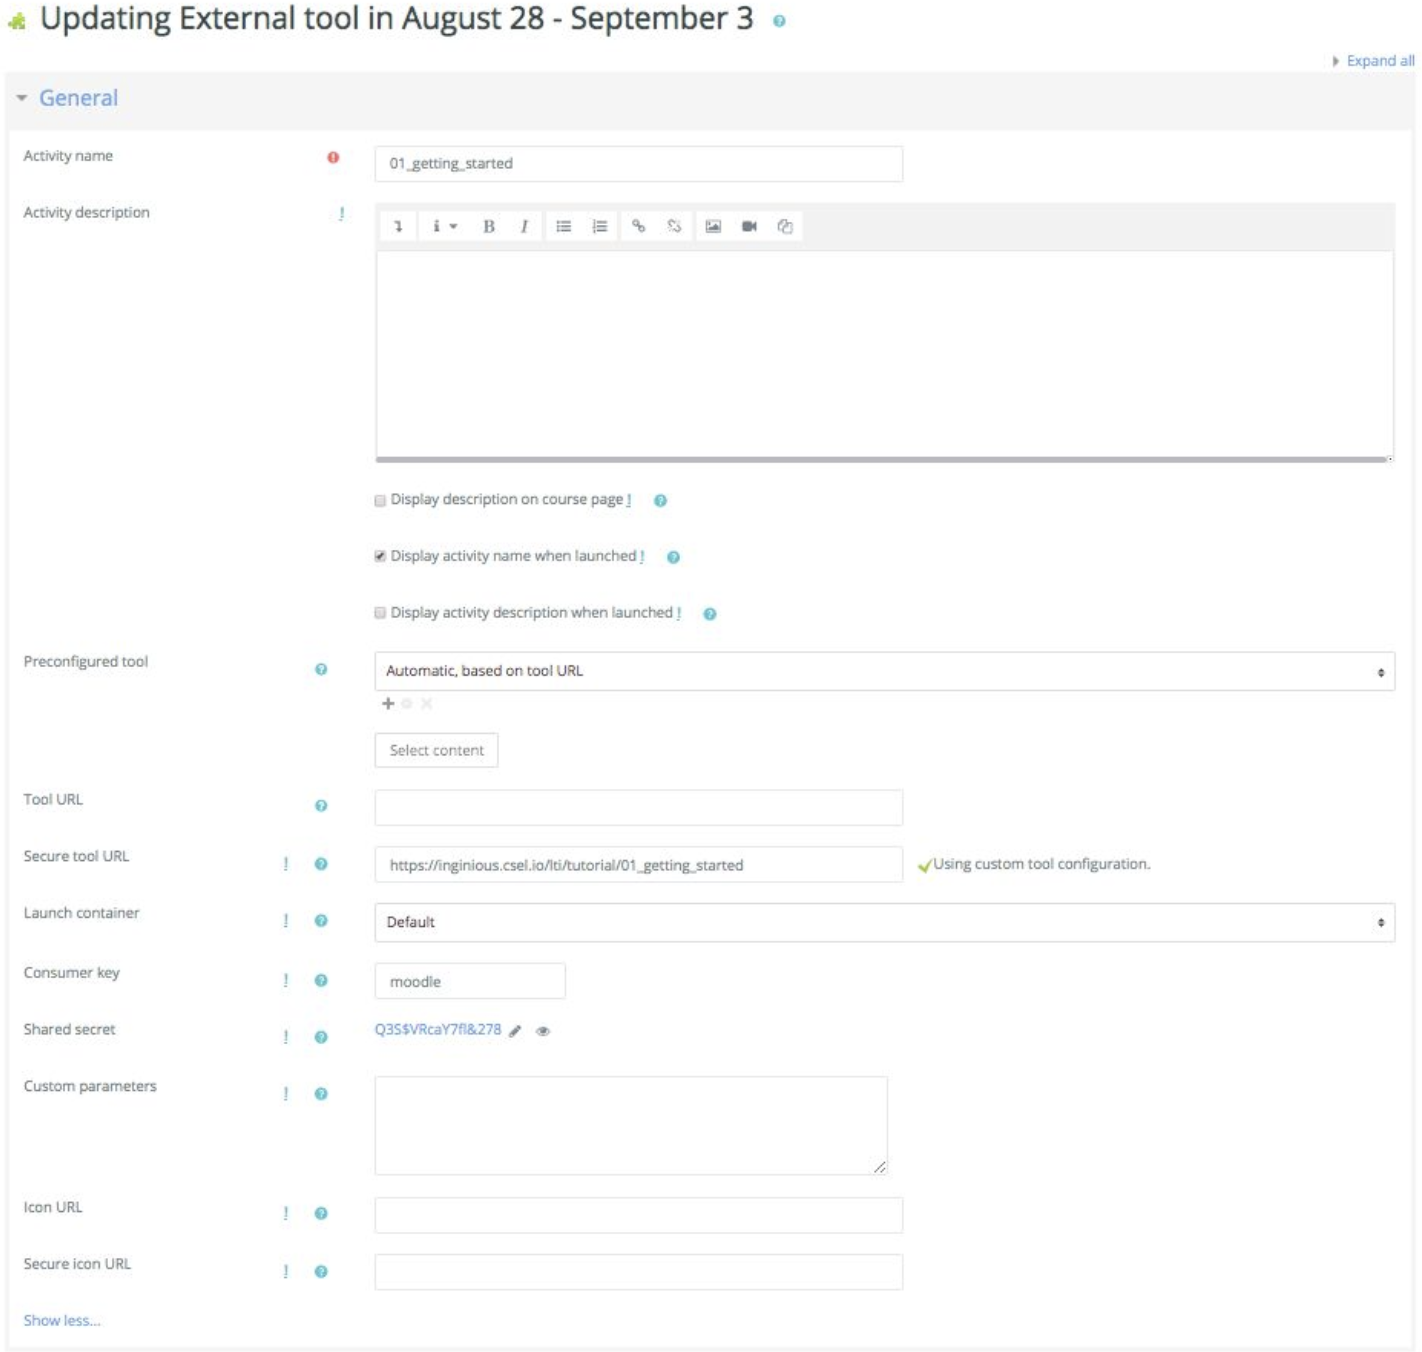The image size is (1422, 1352).
Task: Open help for Shared secret
Action: coord(321,1037)
